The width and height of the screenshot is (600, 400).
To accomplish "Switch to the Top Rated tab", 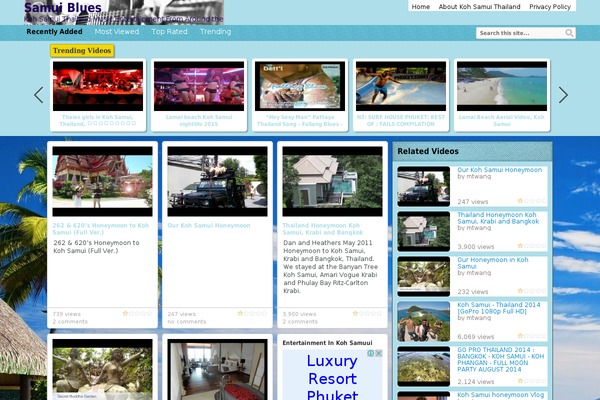I will [x=170, y=32].
